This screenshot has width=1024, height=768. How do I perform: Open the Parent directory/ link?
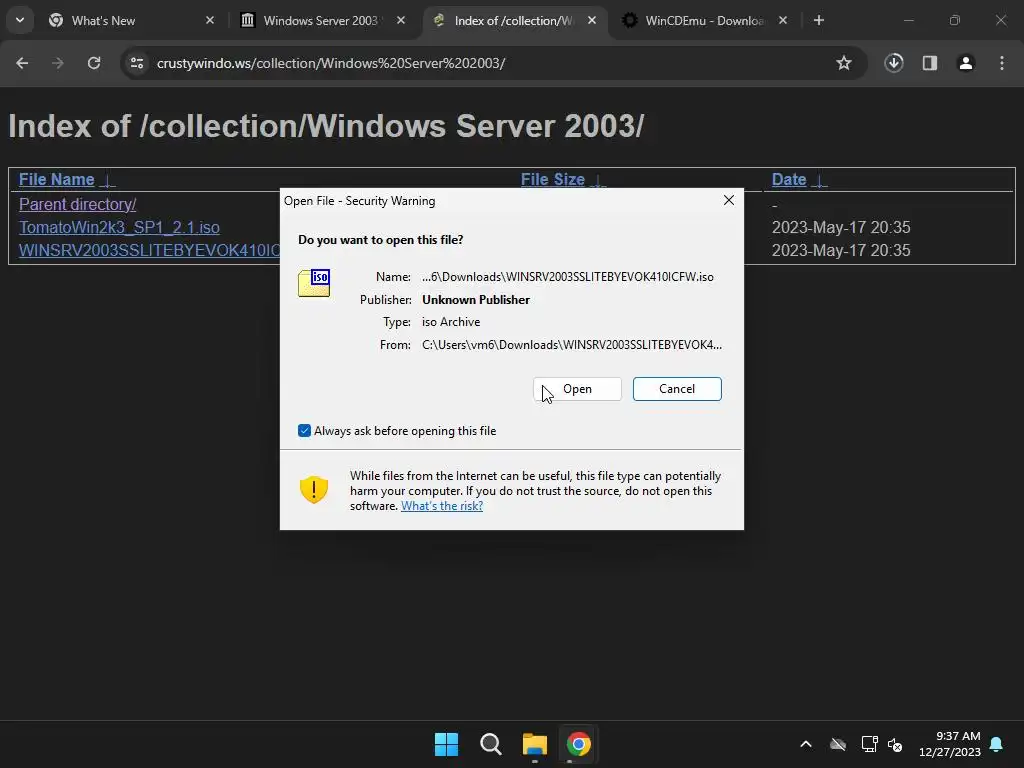pos(77,204)
